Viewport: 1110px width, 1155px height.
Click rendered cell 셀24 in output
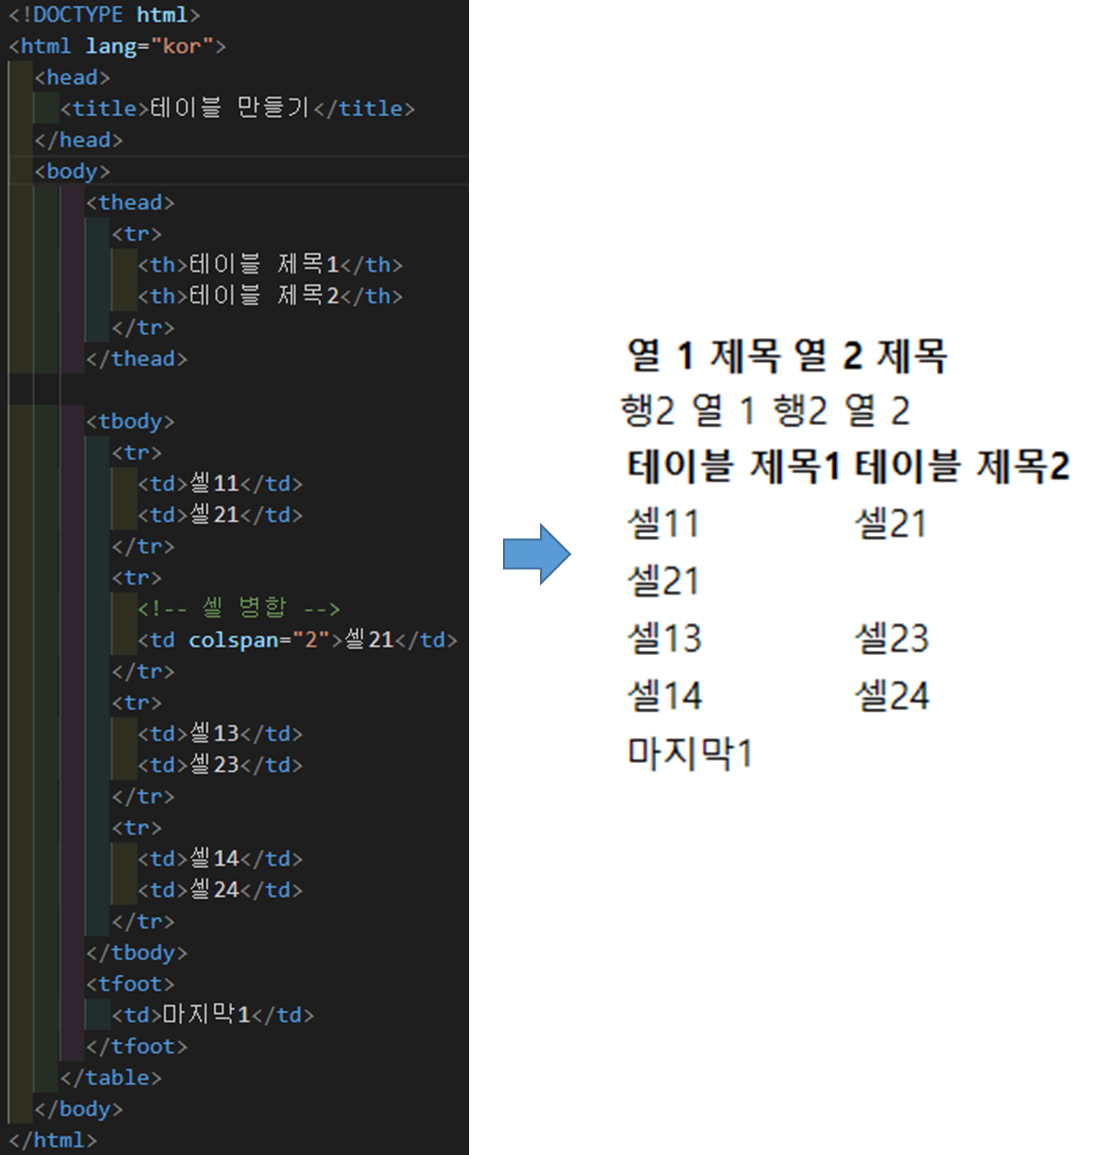click(x=892, y=695)
